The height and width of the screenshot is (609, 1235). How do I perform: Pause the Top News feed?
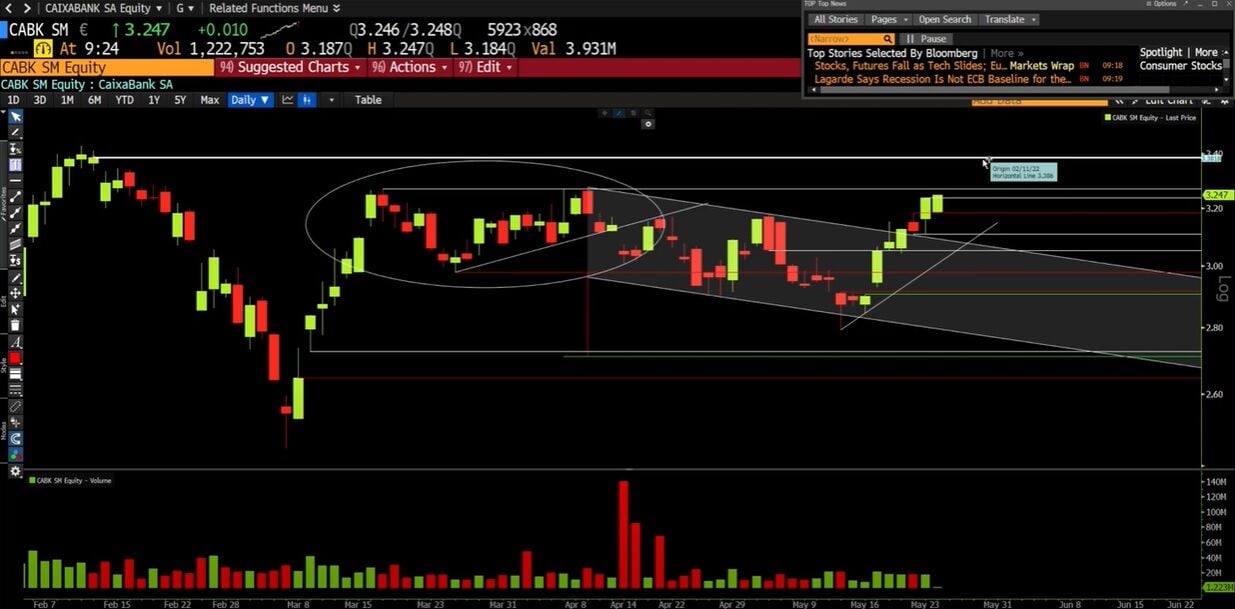[x=926, y=39]
